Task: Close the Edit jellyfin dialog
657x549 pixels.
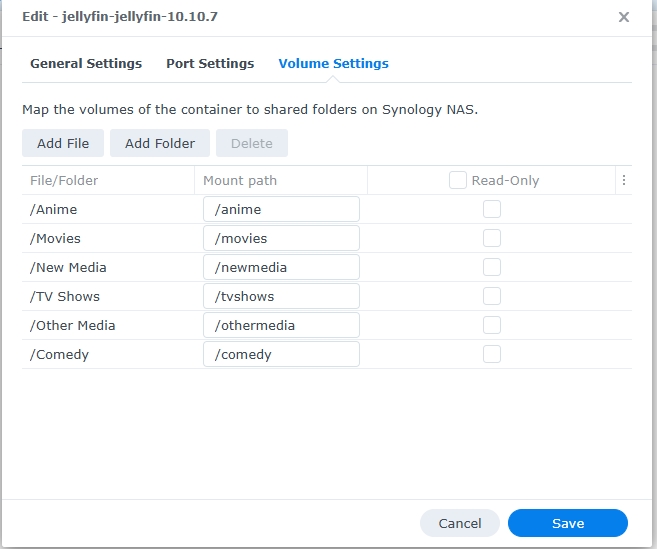Action: click(x=624, y=17)
